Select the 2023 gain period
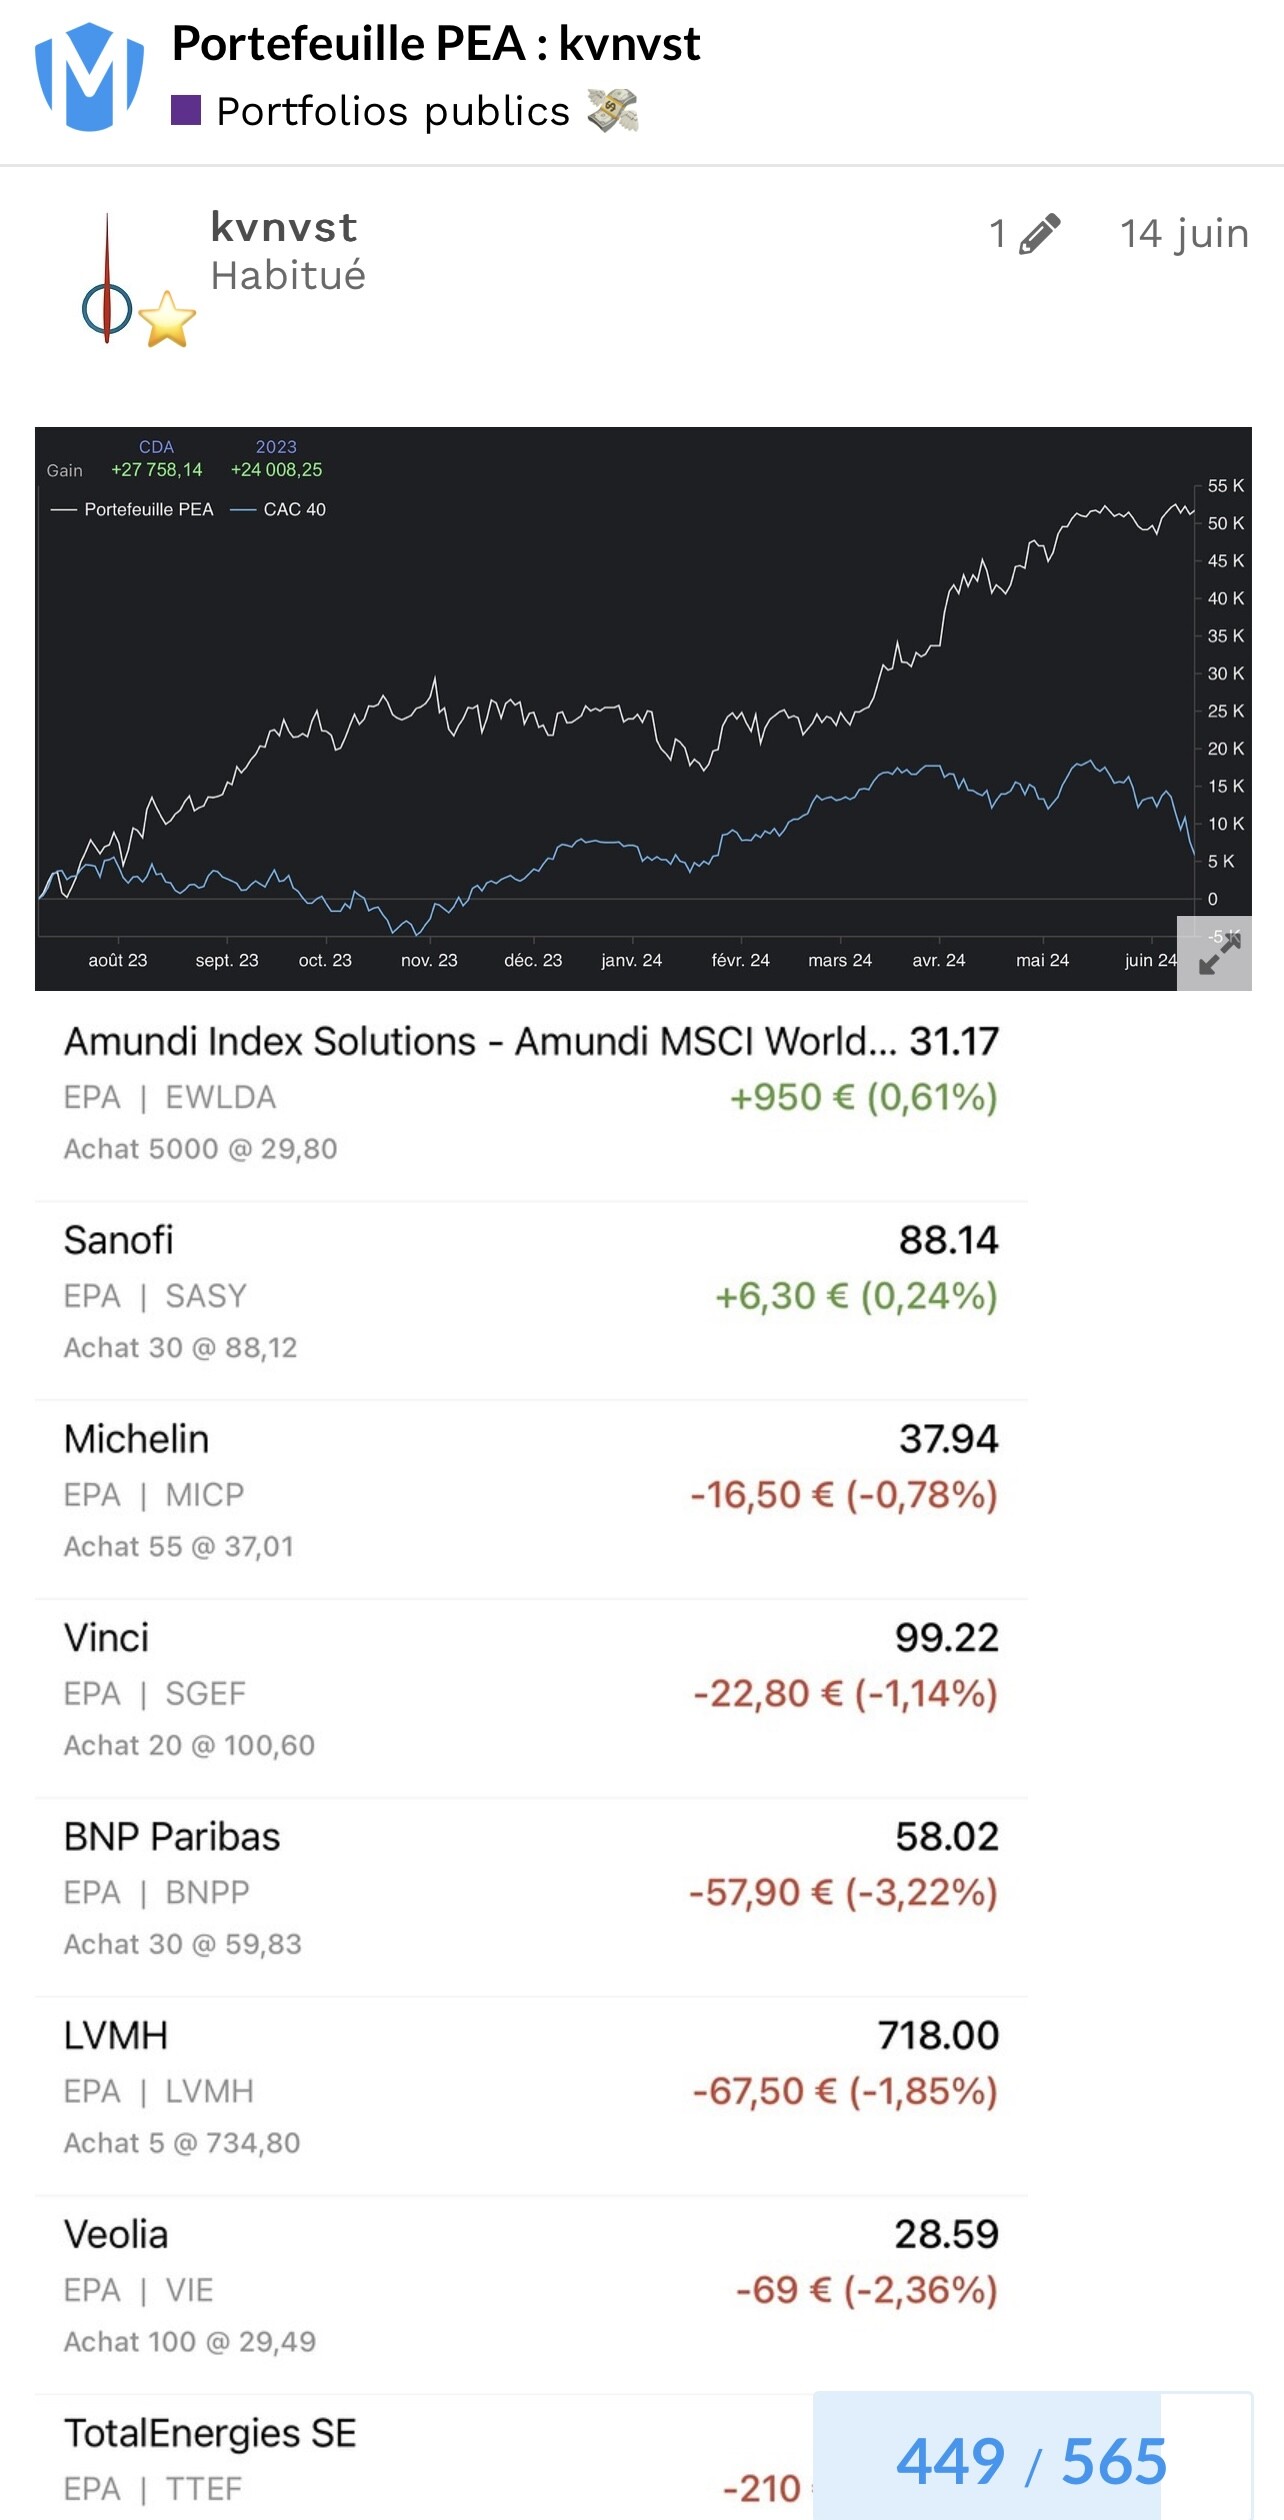This screenshot has height=2520, width=1284. (276, 447)
